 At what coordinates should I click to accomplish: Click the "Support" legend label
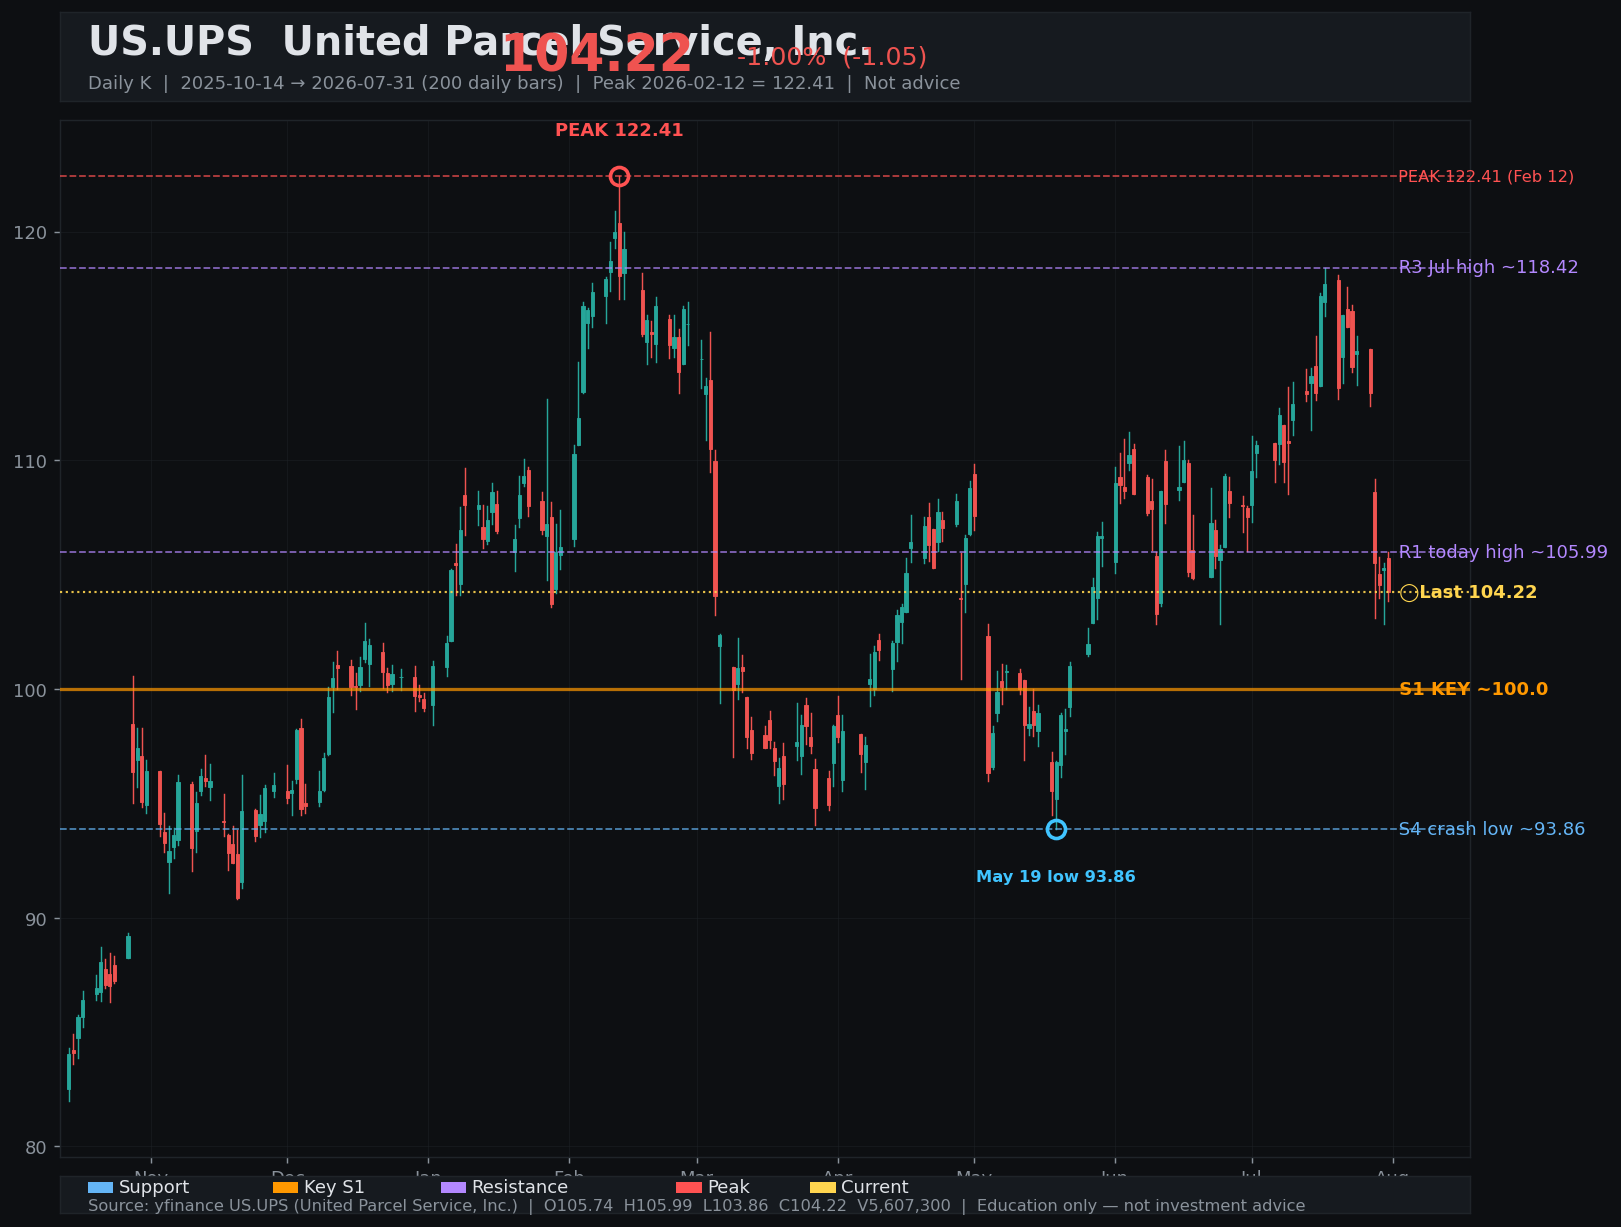(x=154, y=1188)
